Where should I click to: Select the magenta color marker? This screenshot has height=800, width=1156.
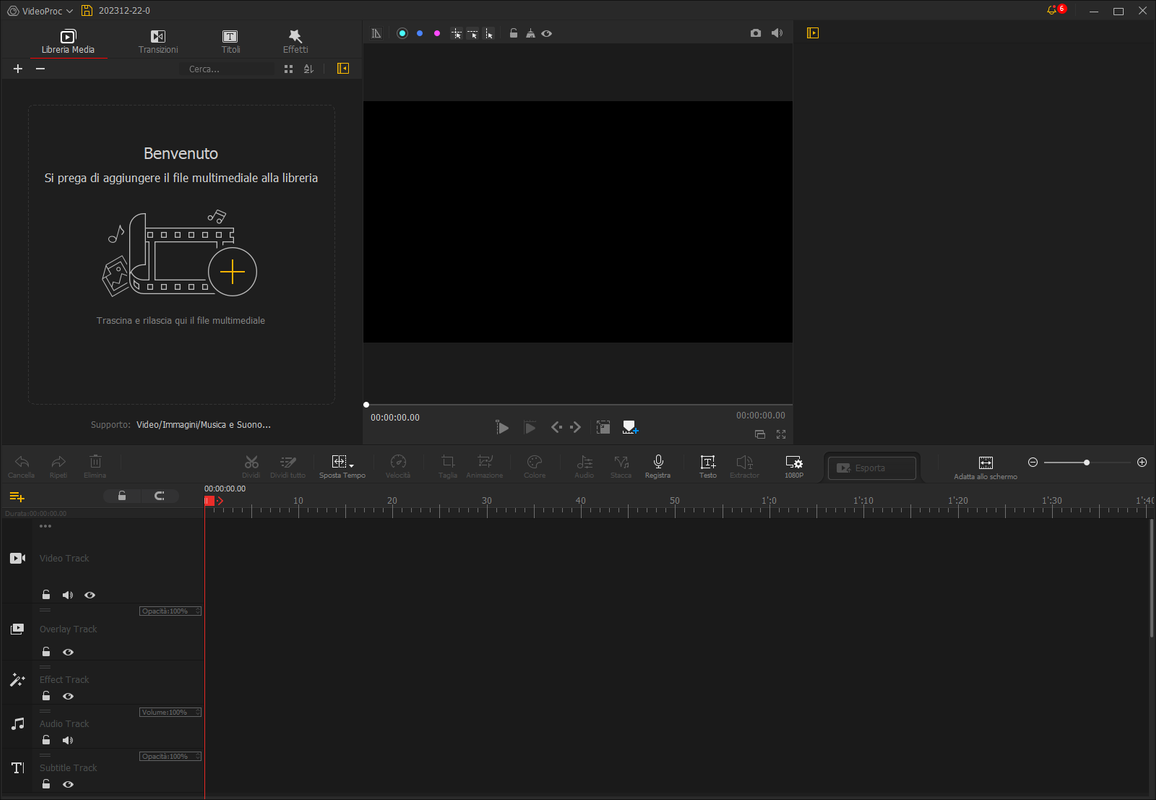(x=437, y=33)
